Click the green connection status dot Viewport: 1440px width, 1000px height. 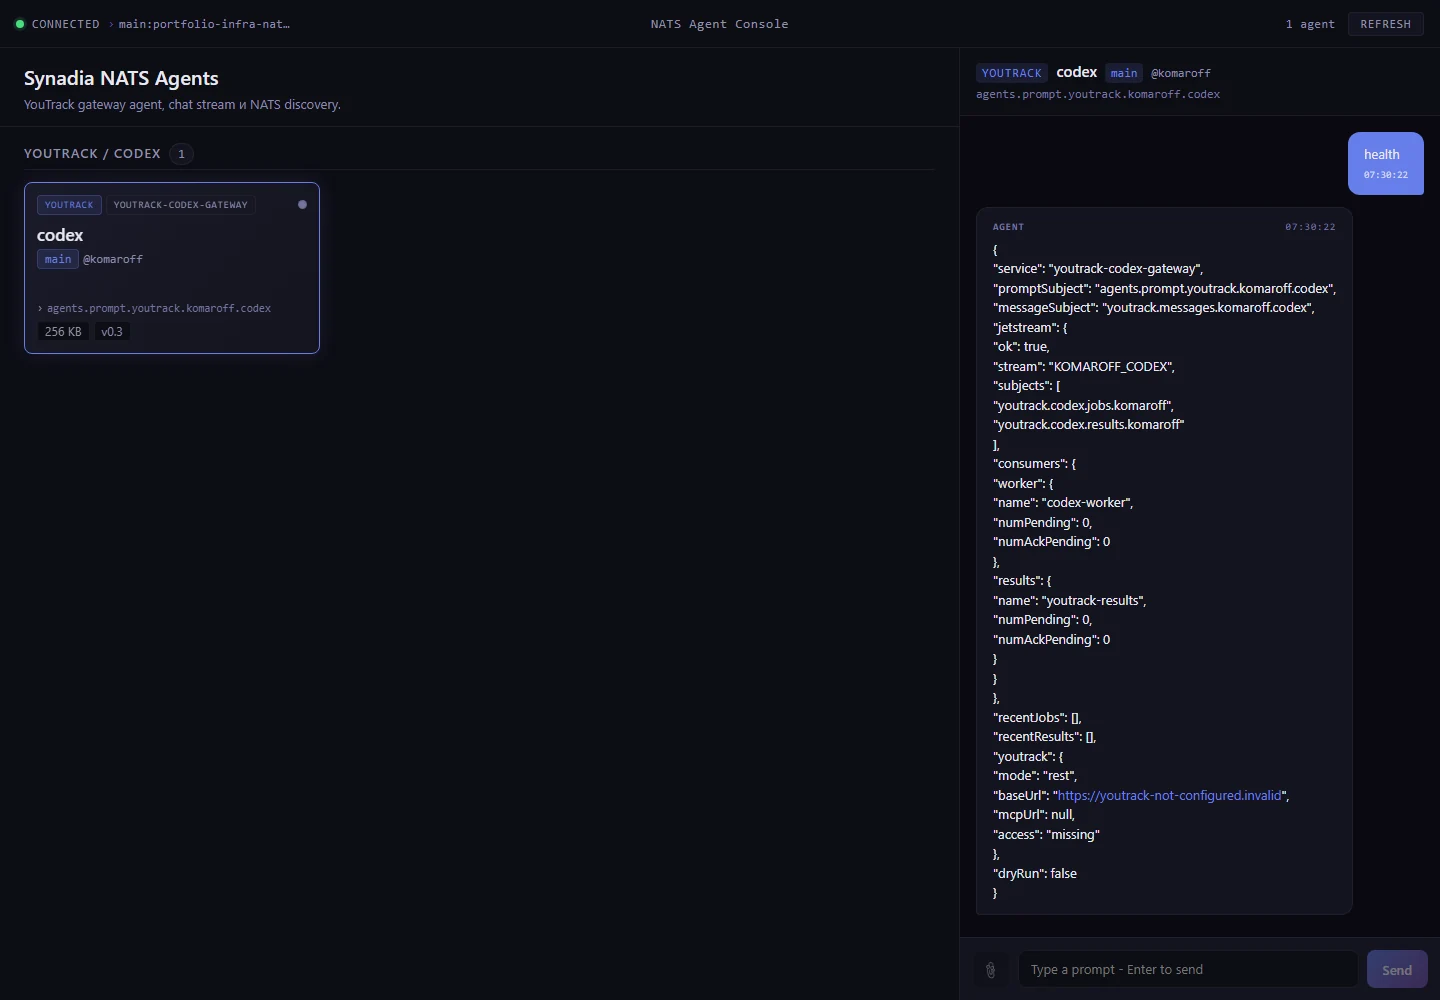tap(20, 24)
